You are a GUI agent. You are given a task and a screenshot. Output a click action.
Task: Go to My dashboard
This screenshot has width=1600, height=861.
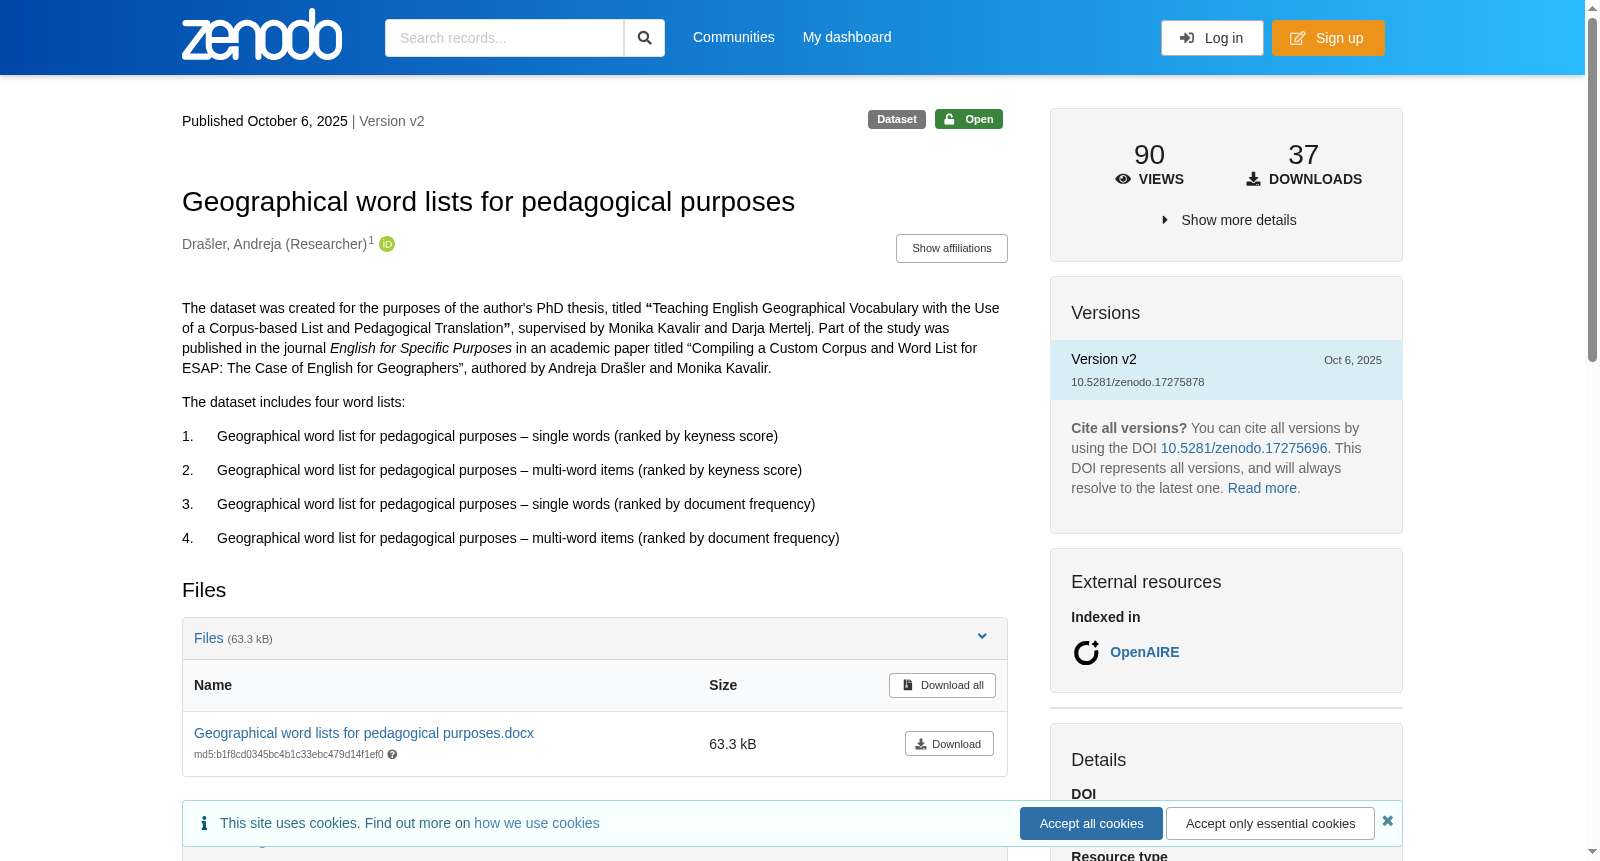point(847,37)
